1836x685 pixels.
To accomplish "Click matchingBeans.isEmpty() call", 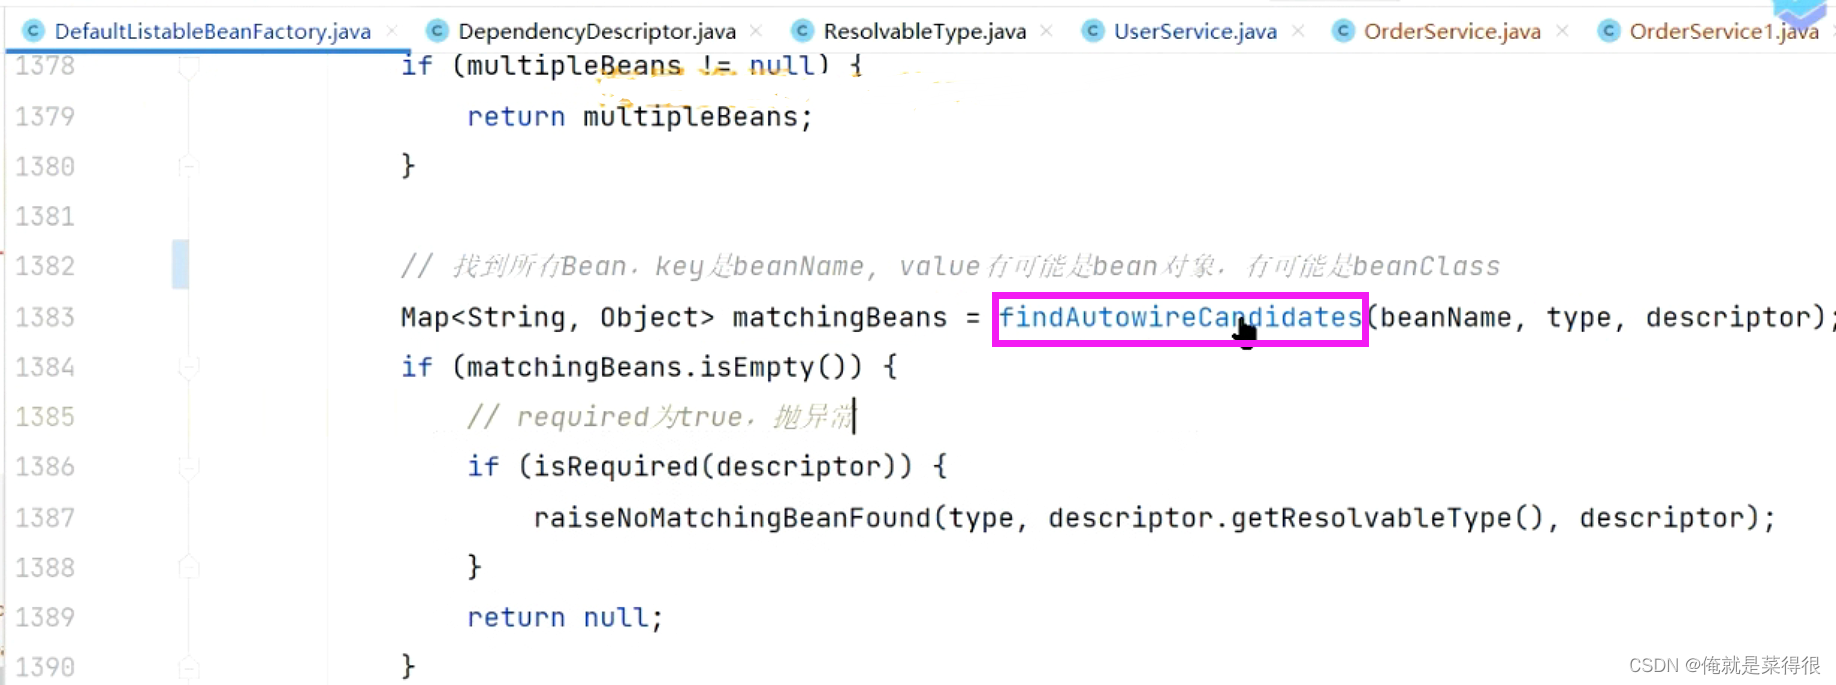I will pyautogui.click(x=664, y=368).
